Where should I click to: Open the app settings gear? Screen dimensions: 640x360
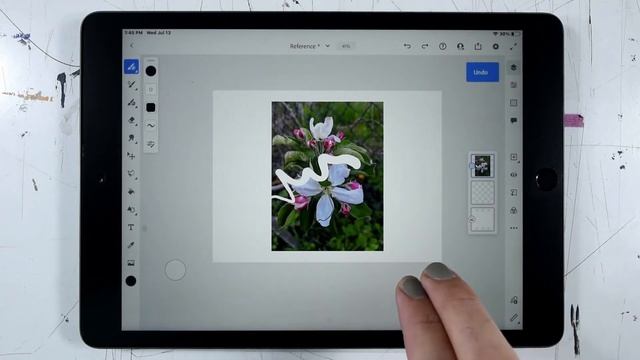coord(496,46)
